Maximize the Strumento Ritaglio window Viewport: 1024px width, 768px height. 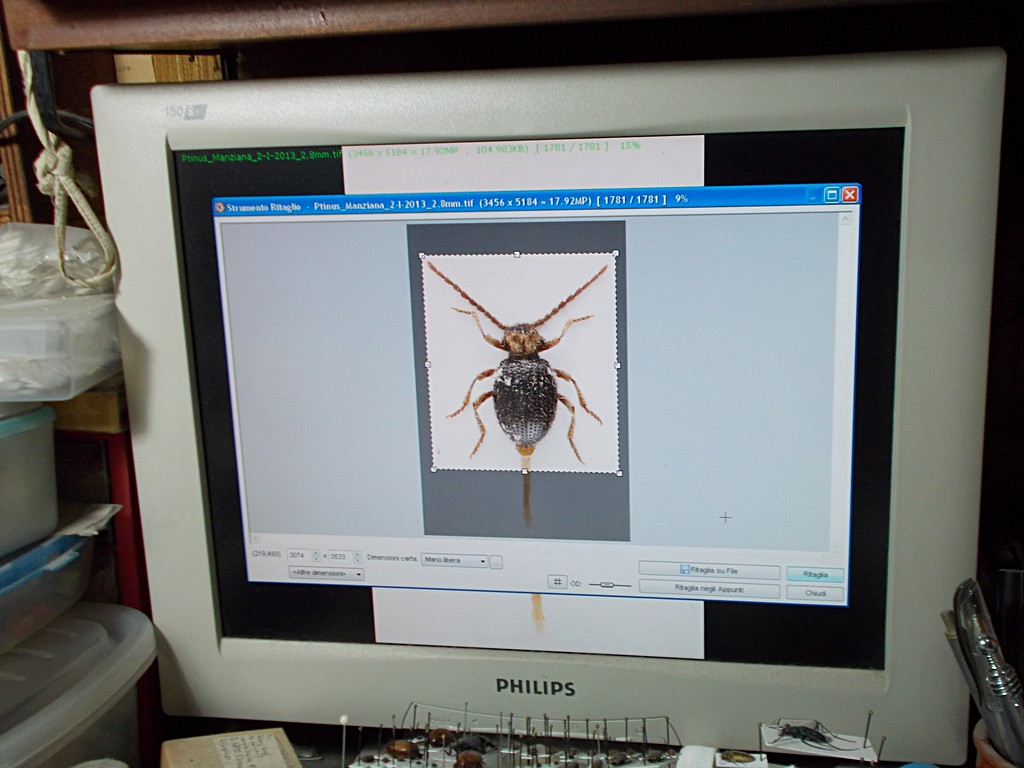click(831, 195)
